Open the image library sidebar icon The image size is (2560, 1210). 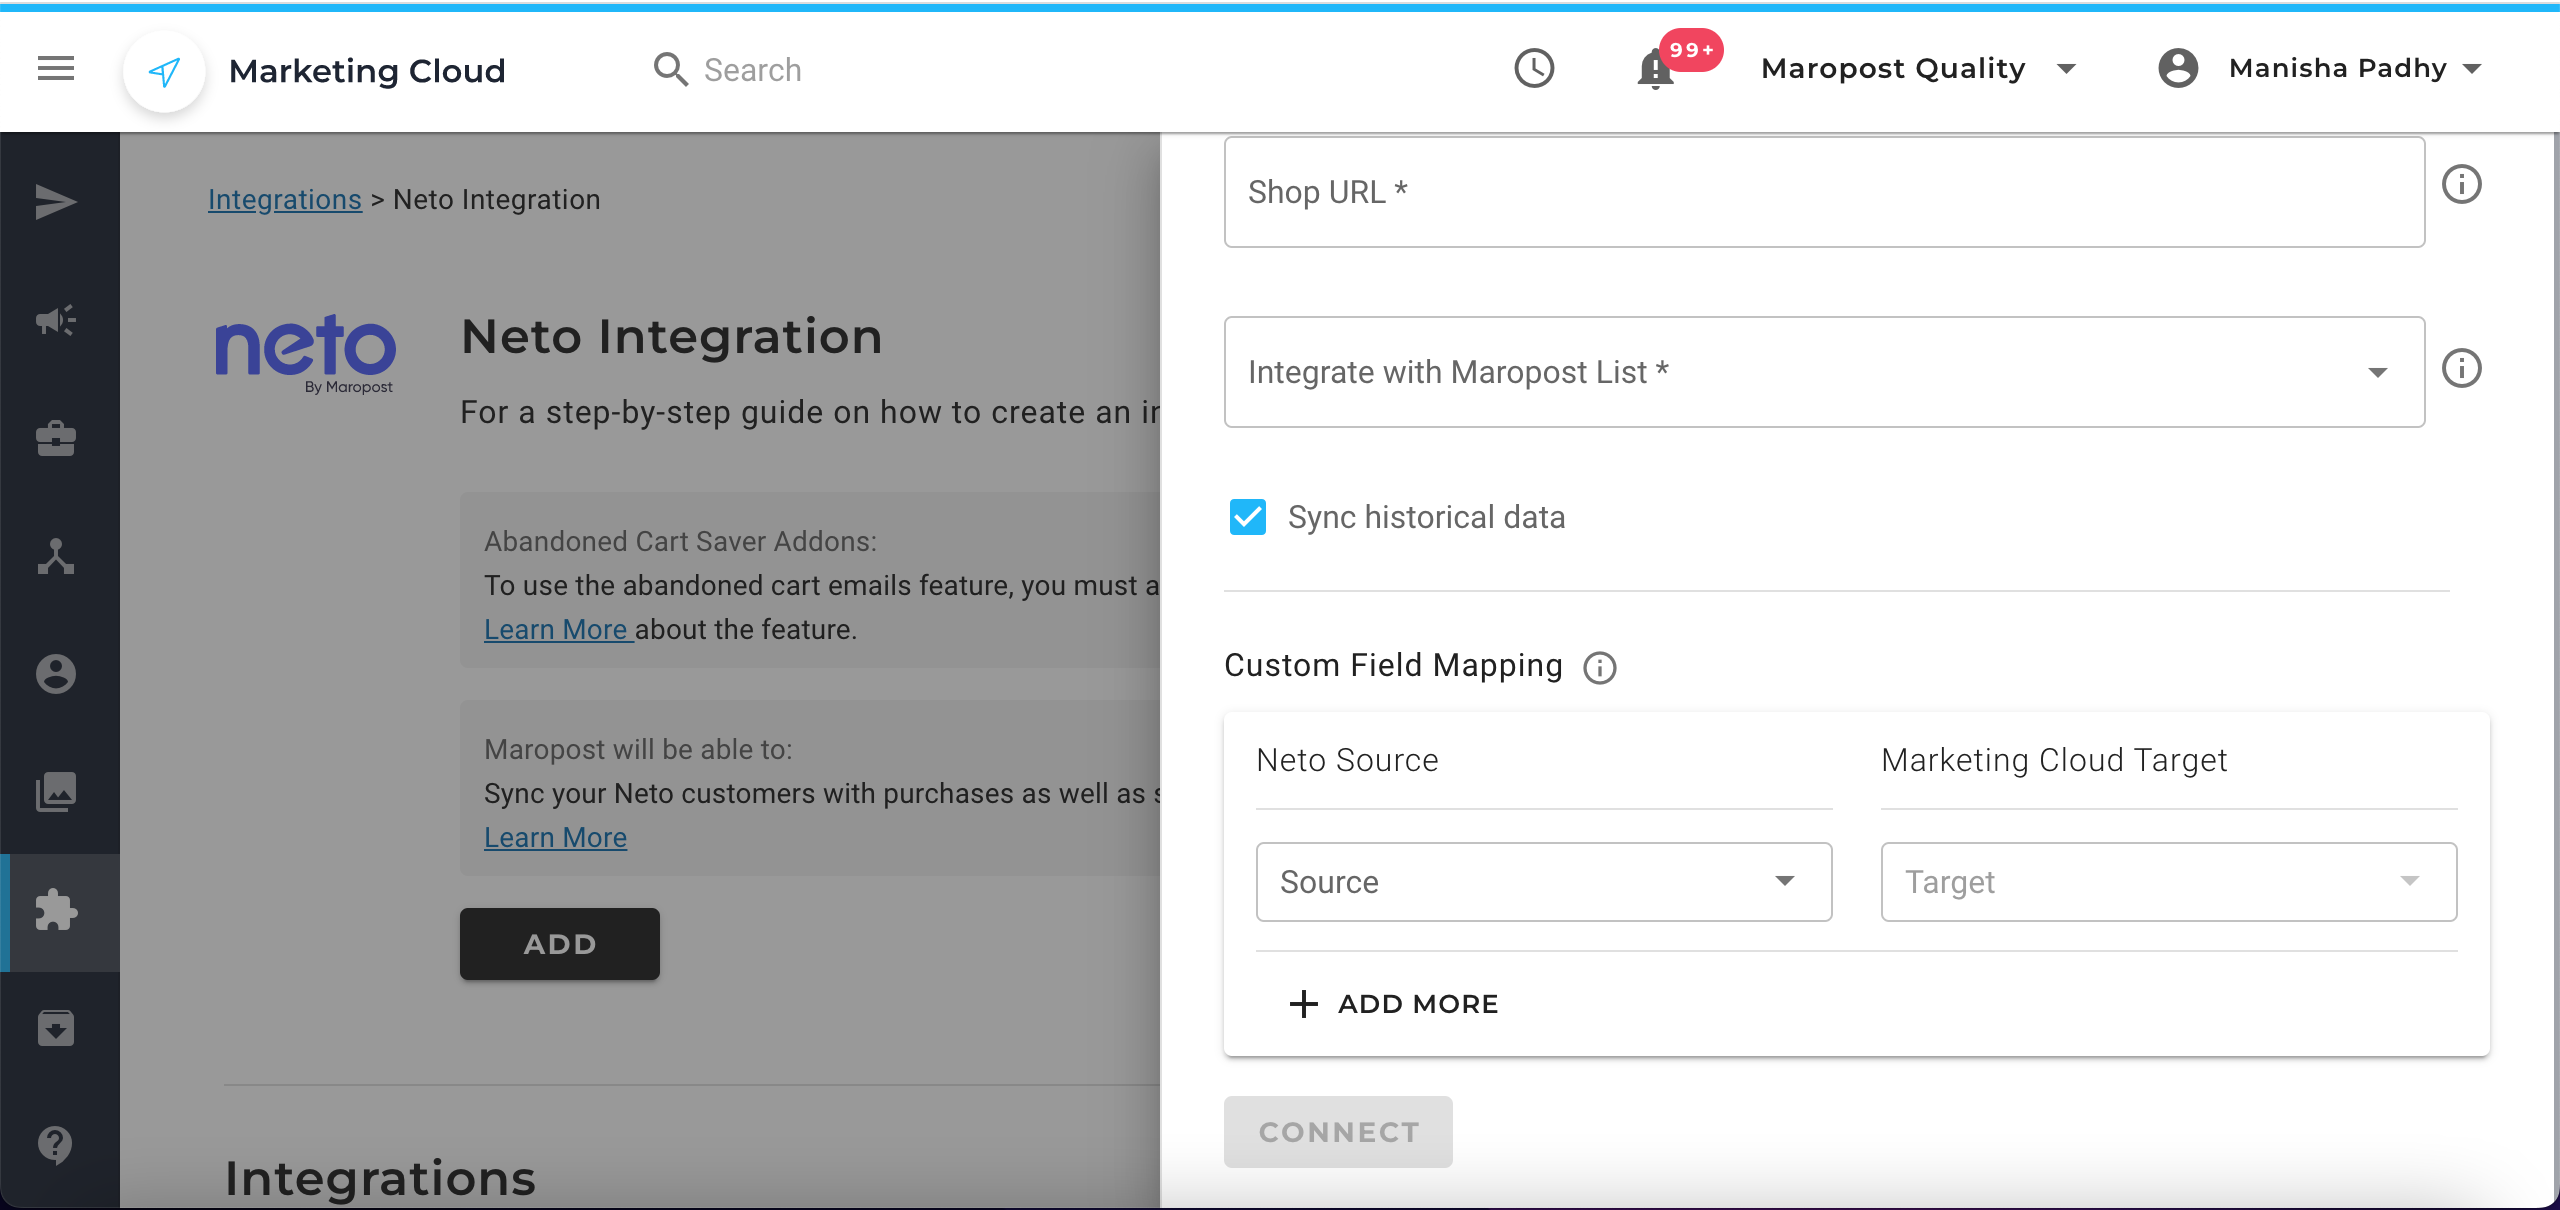click(56, 792)
